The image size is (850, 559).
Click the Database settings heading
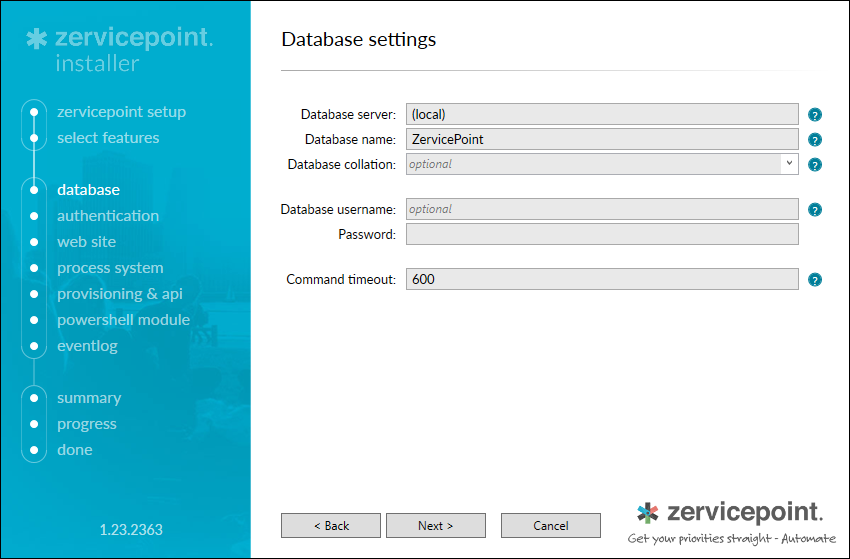[358, 40]
